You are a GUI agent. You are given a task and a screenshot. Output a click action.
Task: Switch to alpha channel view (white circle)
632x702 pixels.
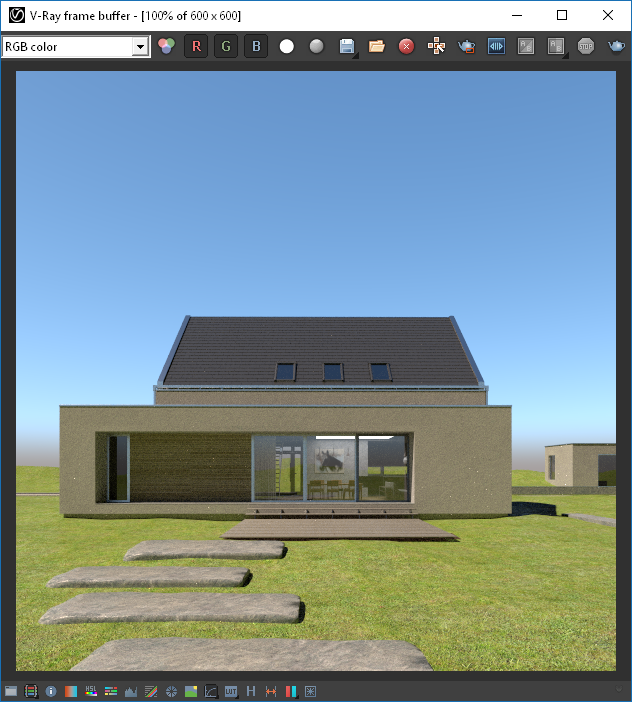pos(286,47)
